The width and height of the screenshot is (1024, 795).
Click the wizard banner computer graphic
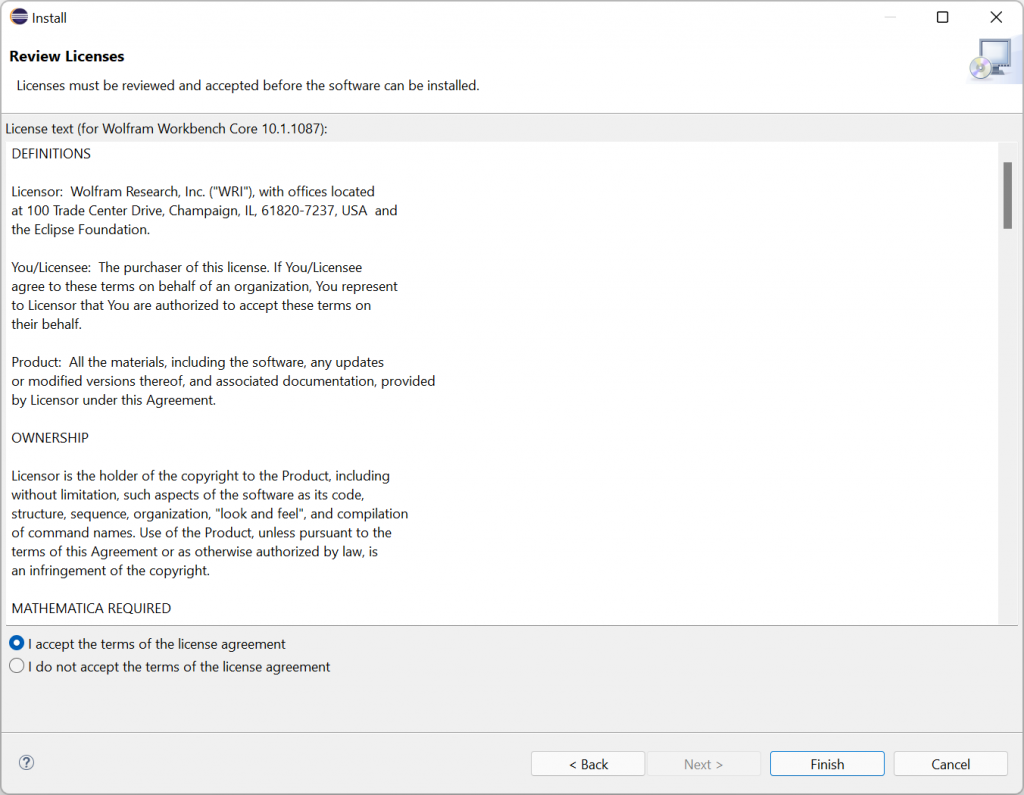pos(993,58)
